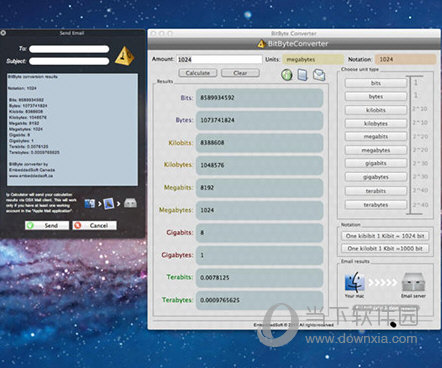Click the Send button
Screen dimensions: 442x368
click(47, 226)
